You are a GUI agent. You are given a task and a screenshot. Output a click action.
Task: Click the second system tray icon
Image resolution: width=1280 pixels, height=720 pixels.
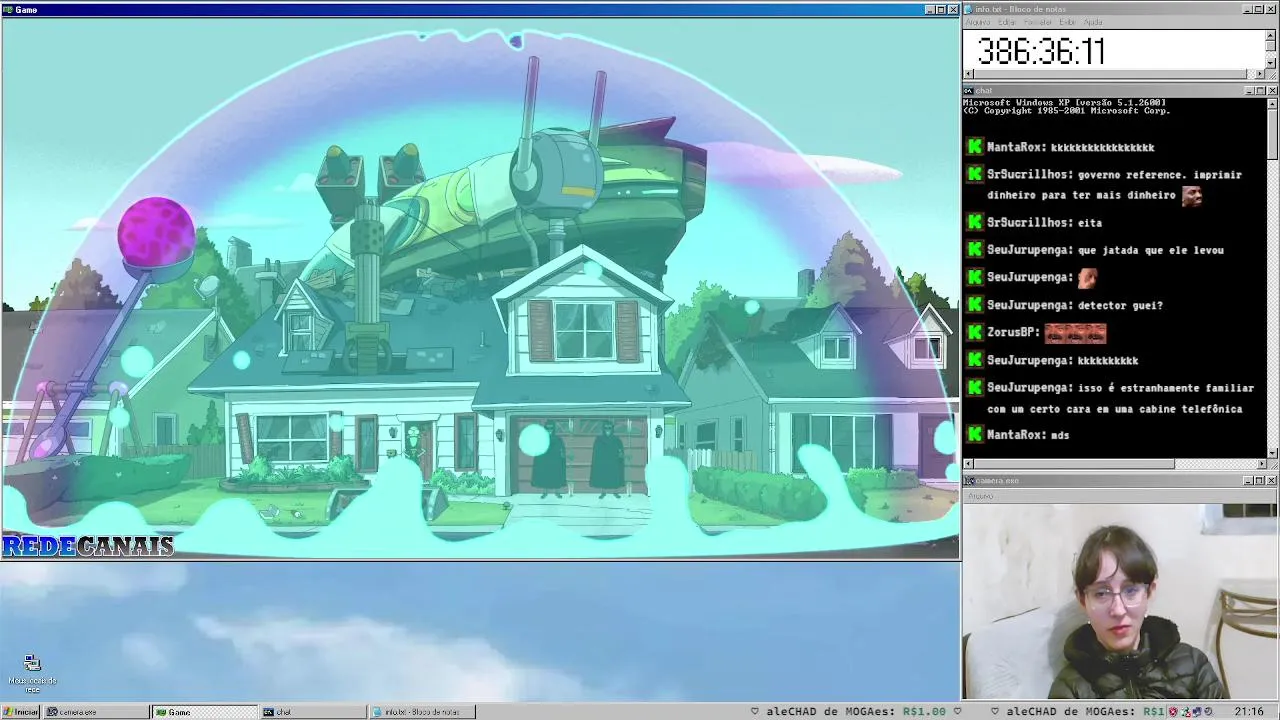(1187, 712)
